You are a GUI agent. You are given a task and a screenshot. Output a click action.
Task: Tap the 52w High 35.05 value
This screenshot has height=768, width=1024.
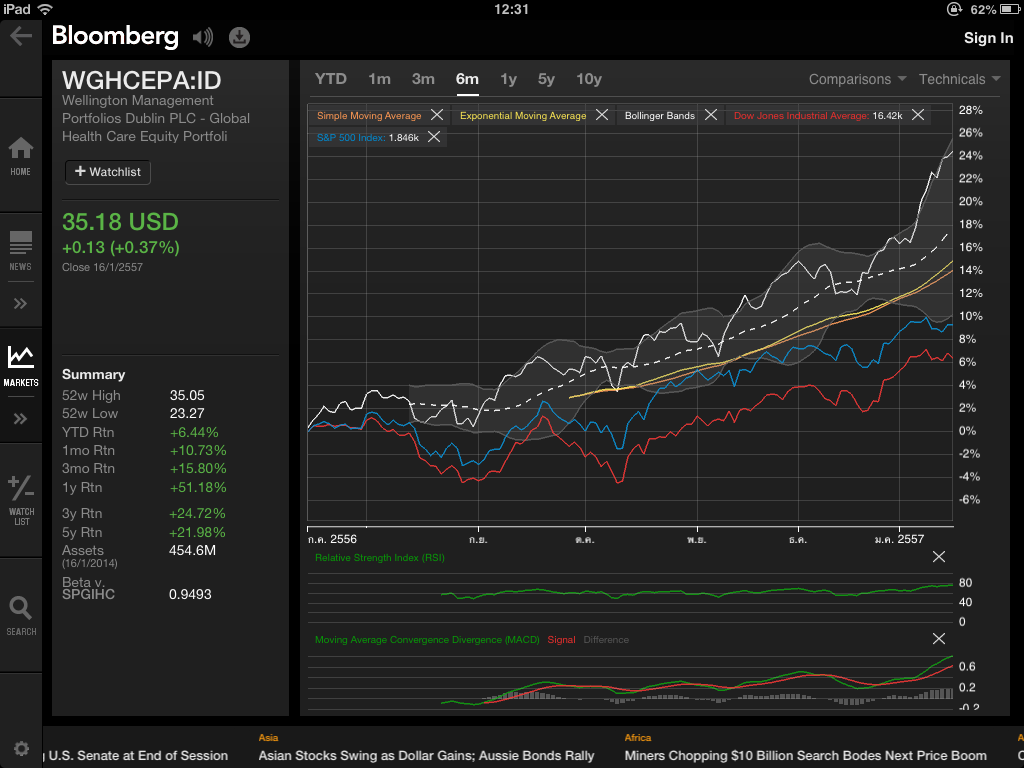click(187, 395)
